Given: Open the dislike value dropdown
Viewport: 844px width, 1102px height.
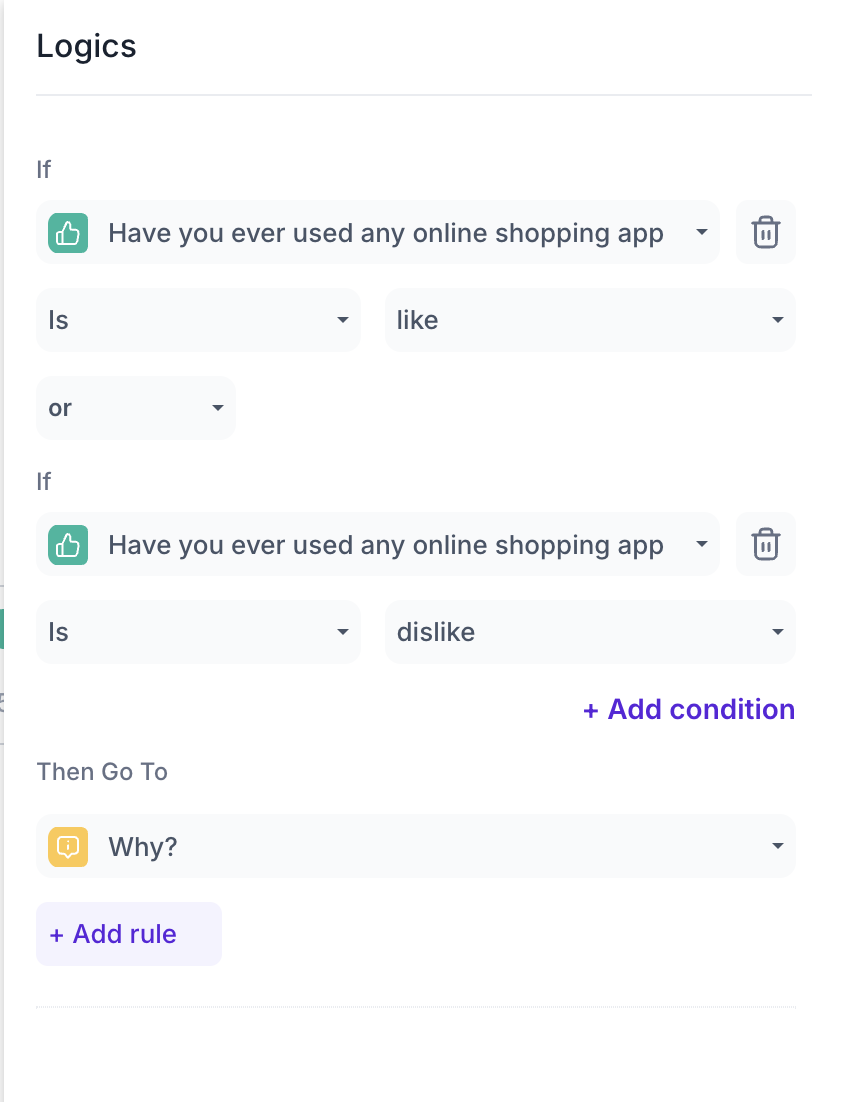Looking at the screenshot, I should (590, 632).
